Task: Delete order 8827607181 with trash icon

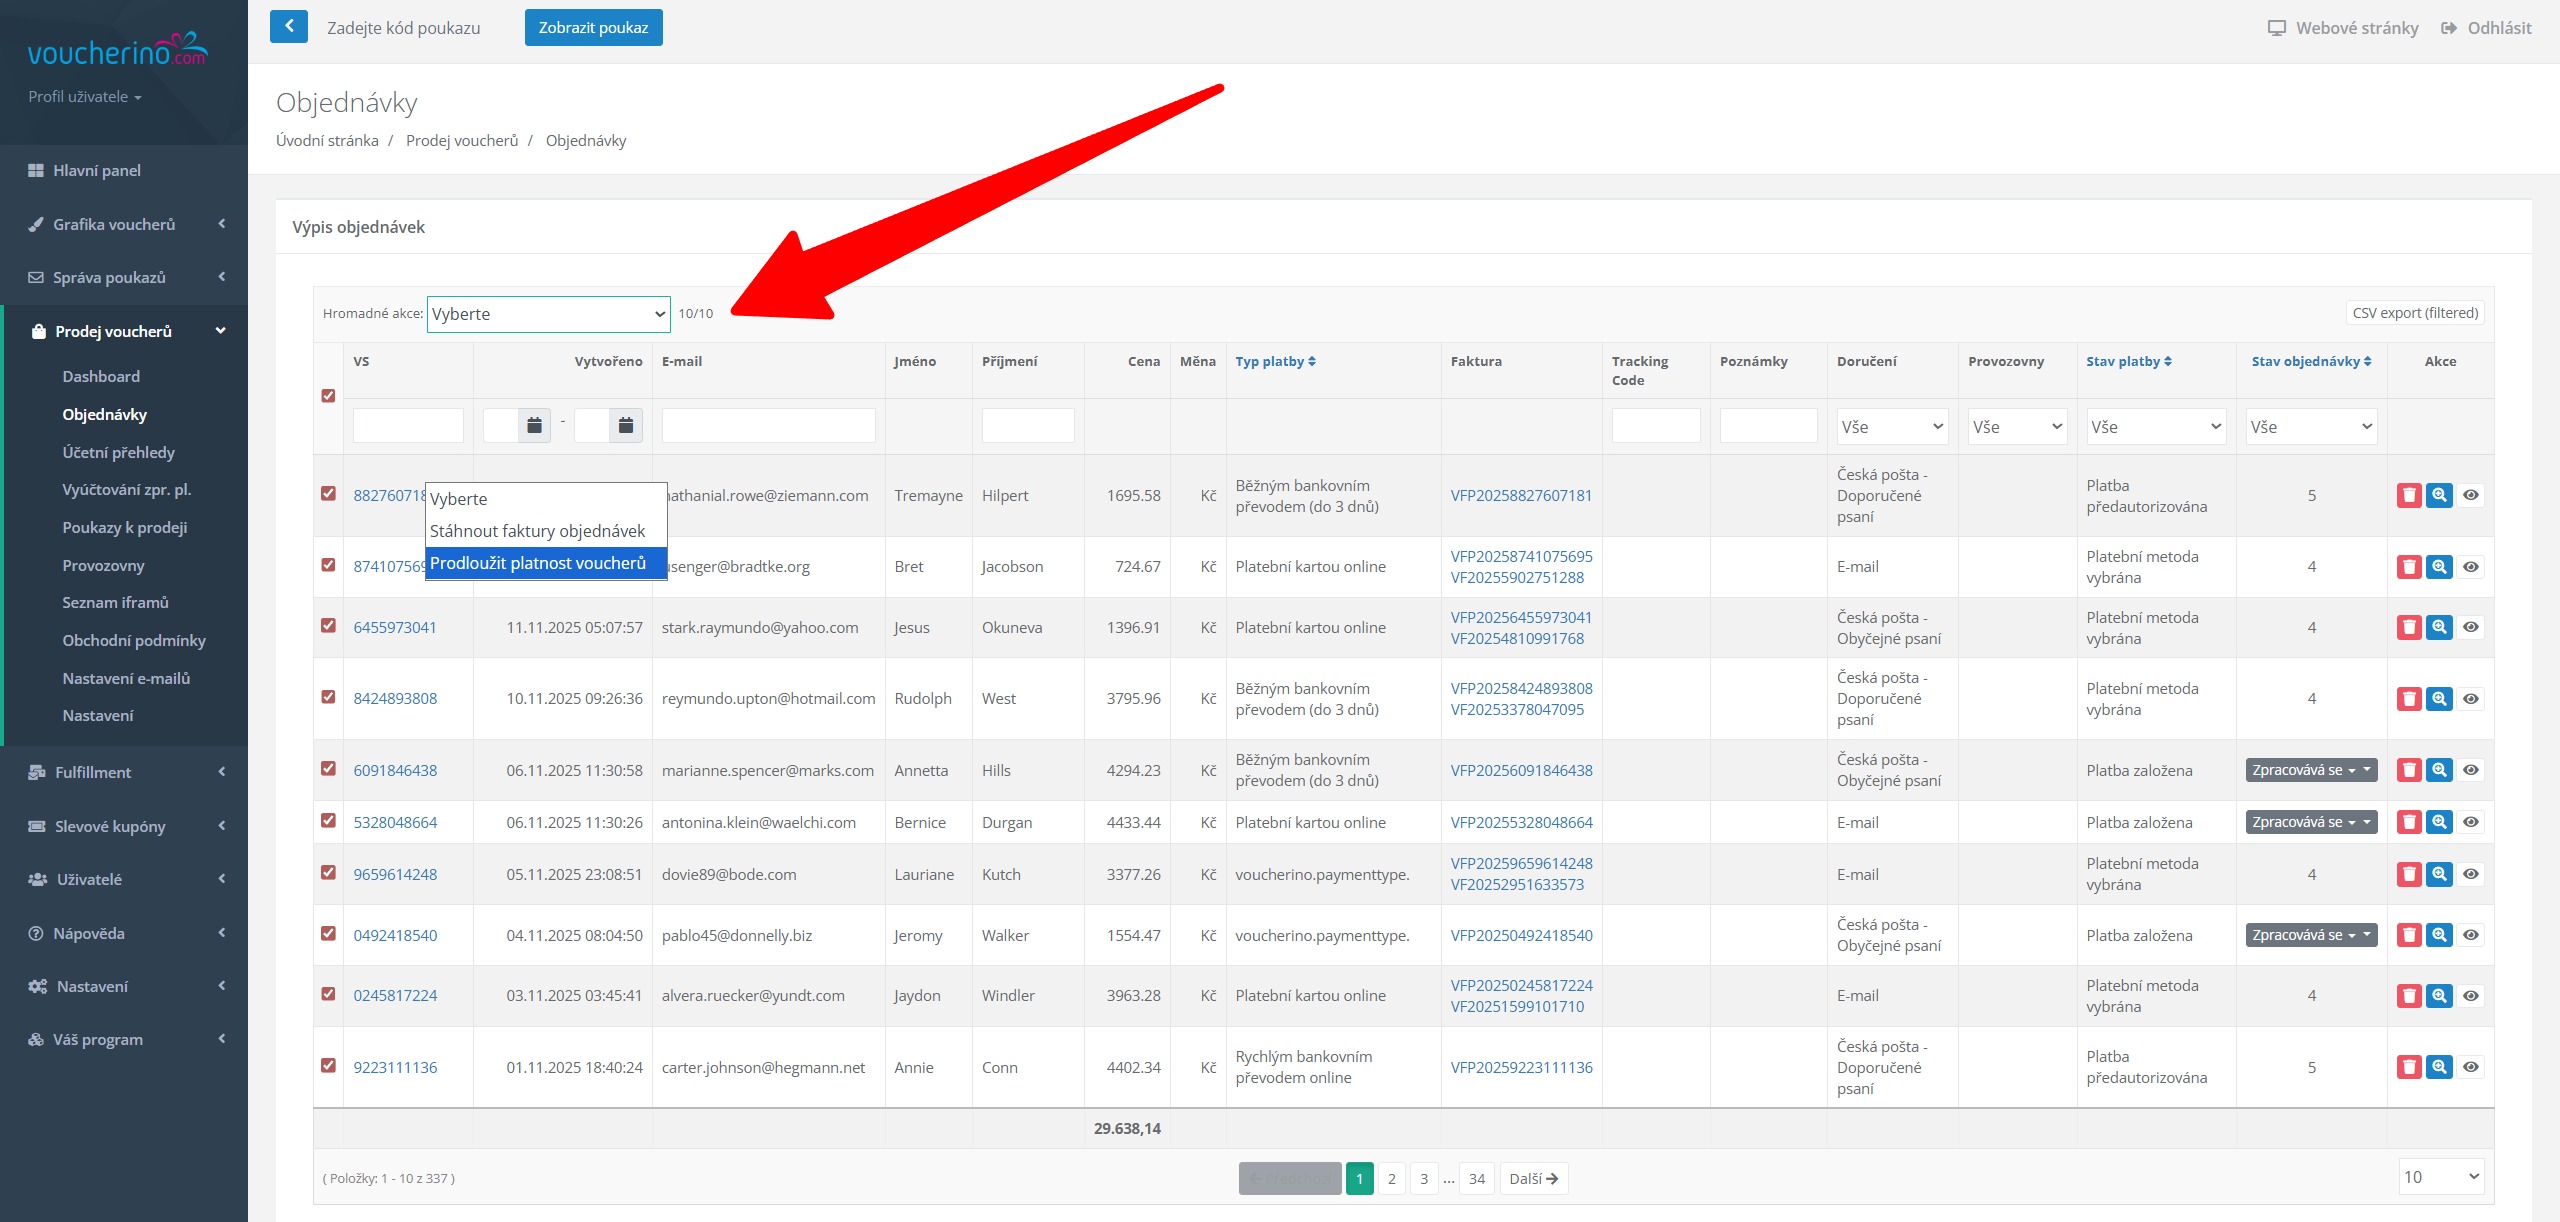Action: click(2409, 495)
